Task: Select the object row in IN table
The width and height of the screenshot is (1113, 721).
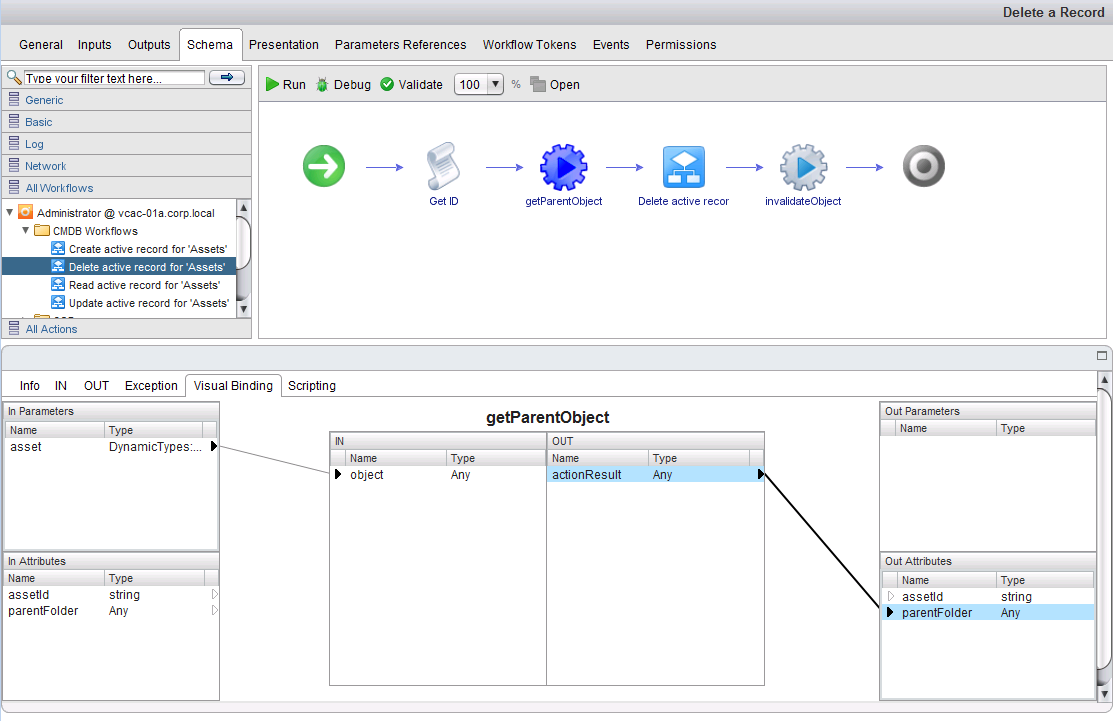Action: (438, 474)
